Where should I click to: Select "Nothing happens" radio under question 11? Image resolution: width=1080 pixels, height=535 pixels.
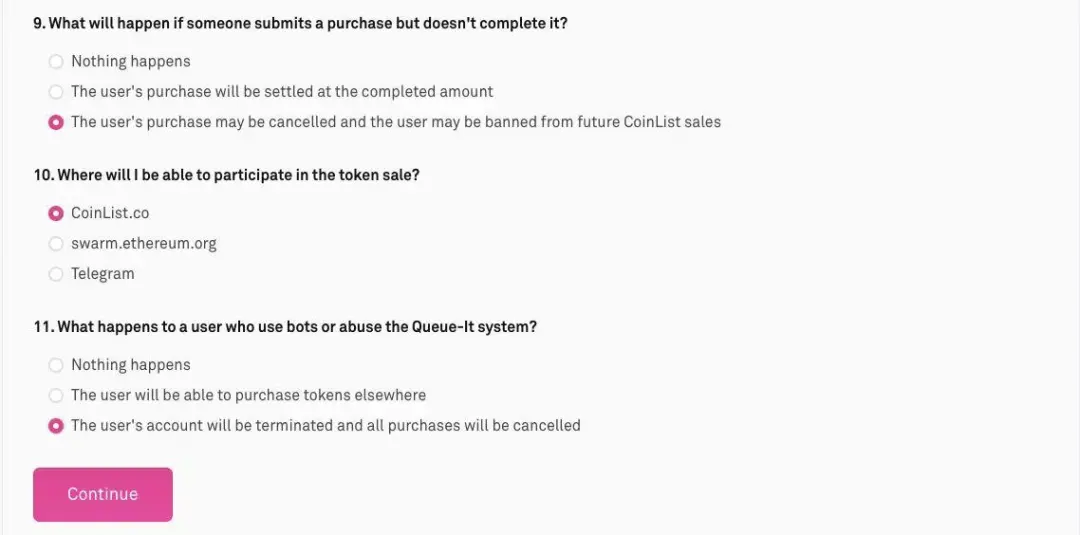(x=56, y=365)
